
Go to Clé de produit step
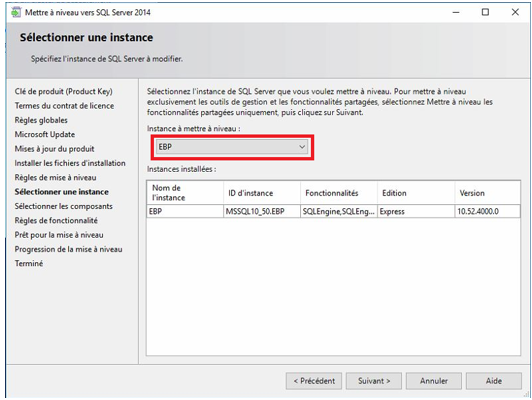(x=63, y=92)
